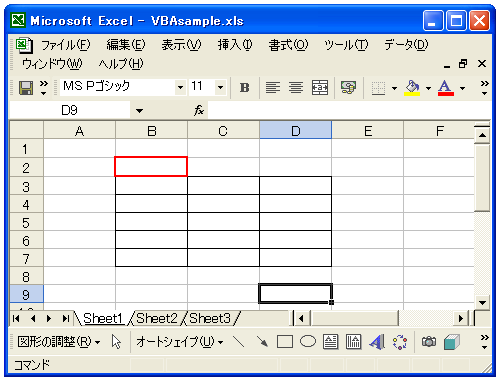Viewport: 500px width, 380px height.
Task: Select the Arrow drawing tool
Action: (262, 342)
